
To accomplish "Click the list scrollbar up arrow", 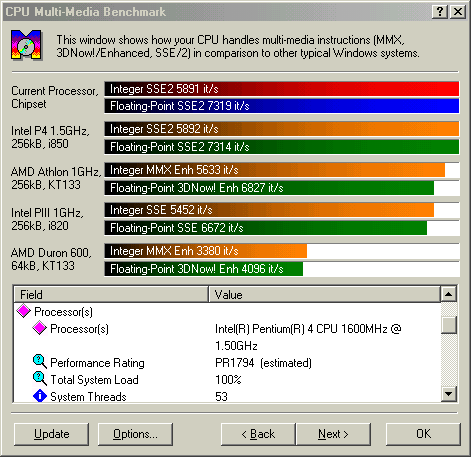I will point(449,294).
